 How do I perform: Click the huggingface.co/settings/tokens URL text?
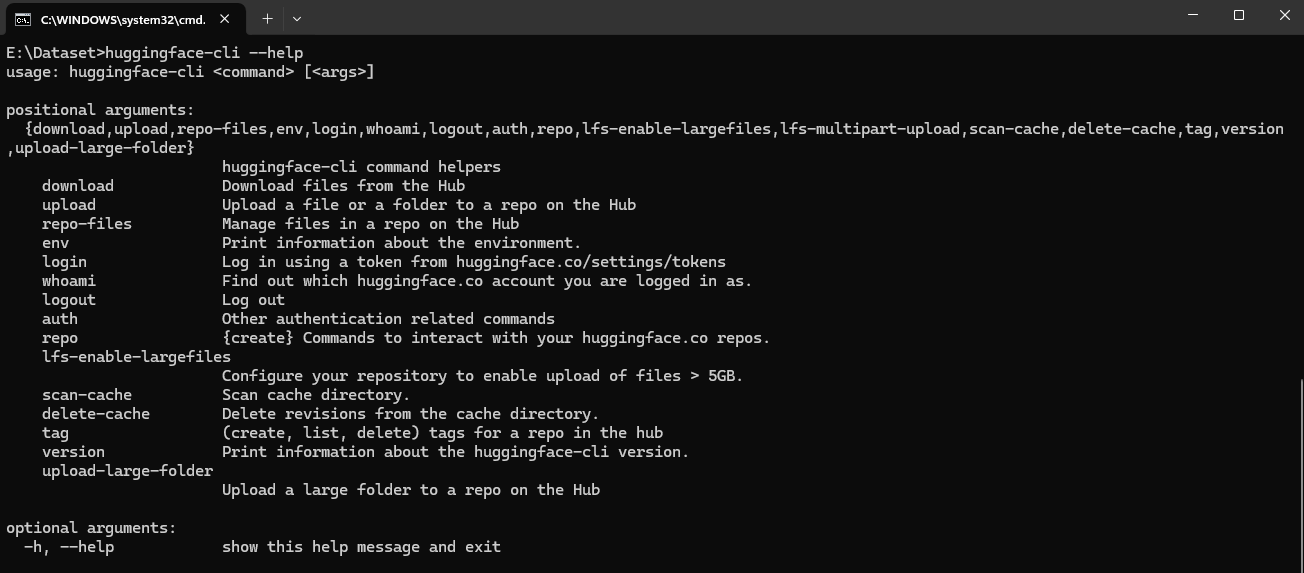590,262
